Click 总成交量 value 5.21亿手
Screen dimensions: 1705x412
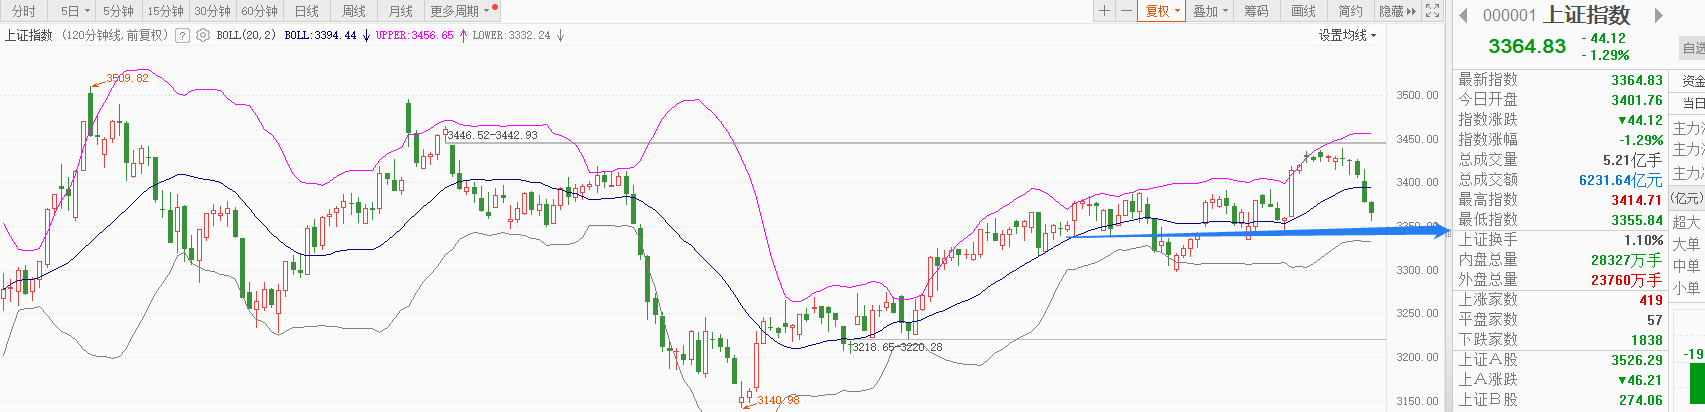click(x=1632, y=160)
